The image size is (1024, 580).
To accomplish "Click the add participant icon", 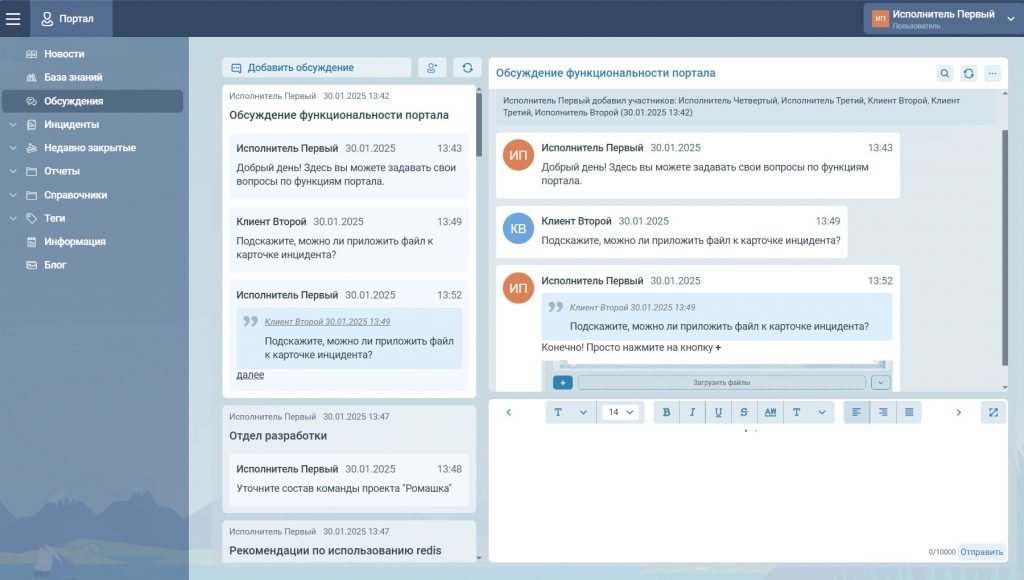I will tap(432, 68).
